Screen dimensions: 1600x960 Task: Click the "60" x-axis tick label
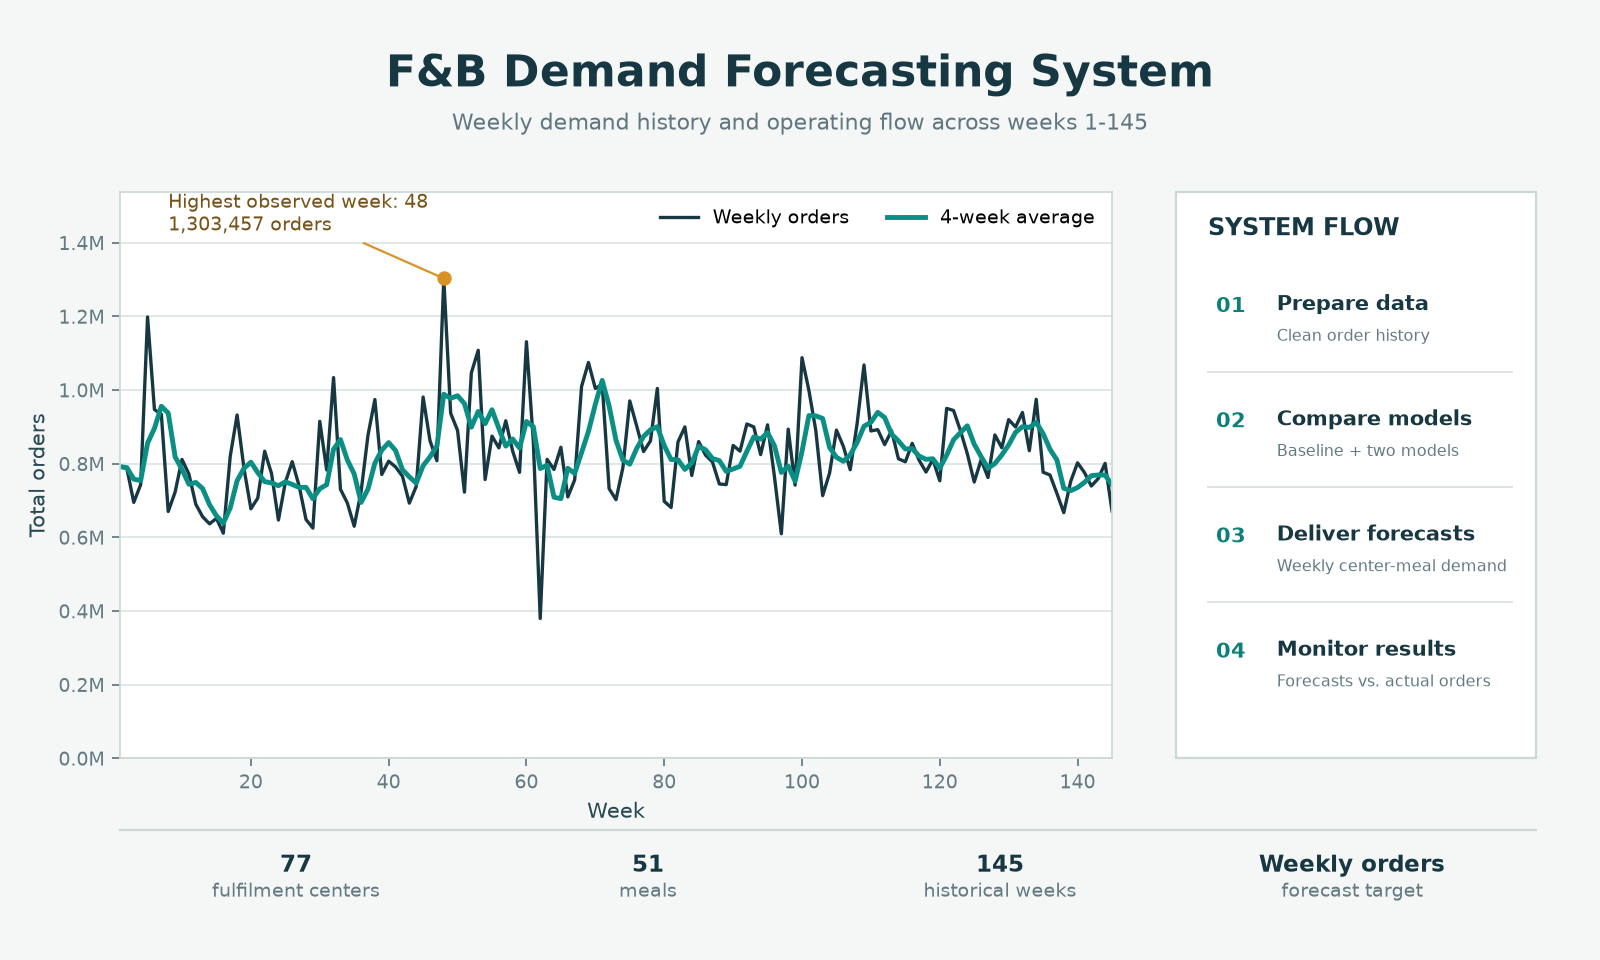527,782
